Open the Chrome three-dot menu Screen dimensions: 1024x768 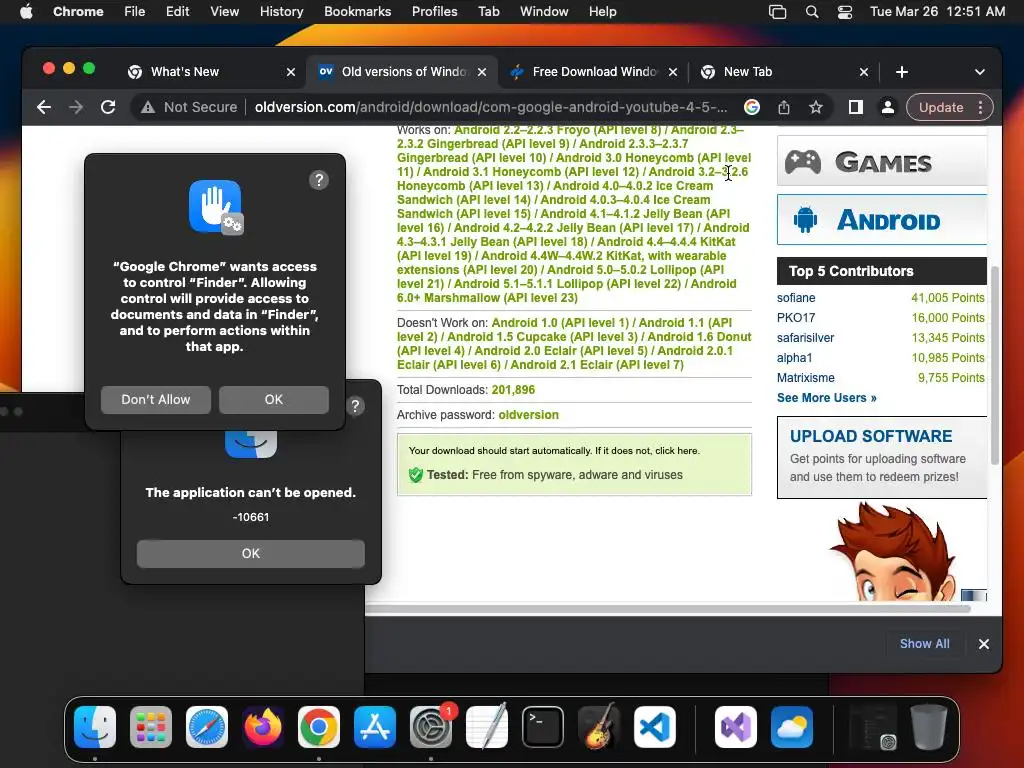coord(980,107)
